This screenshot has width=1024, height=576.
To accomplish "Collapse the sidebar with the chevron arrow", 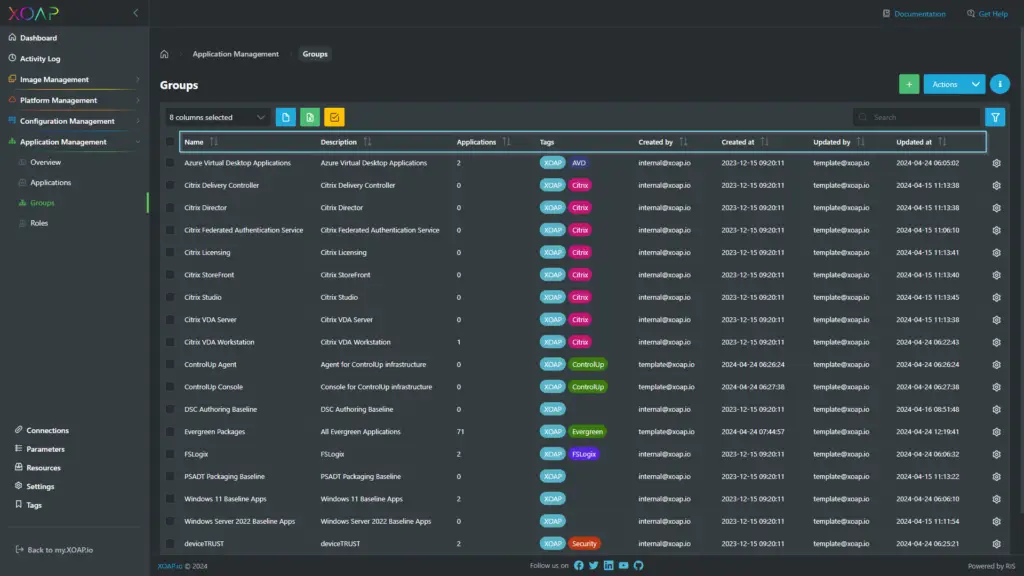I will (x=136, y=12).
